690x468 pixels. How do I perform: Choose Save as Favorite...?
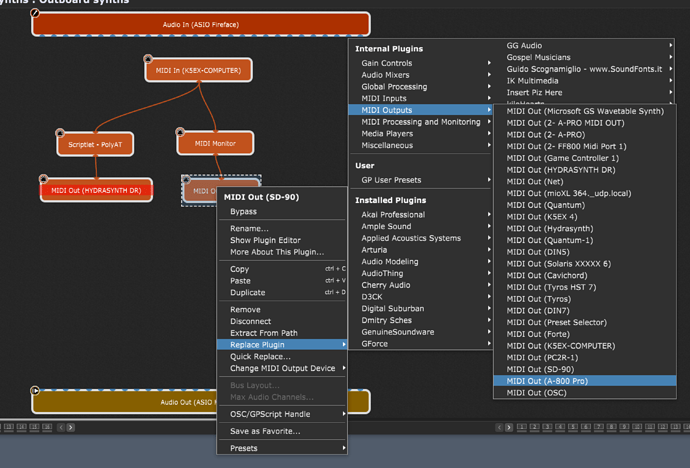click(x=282, y=431)
